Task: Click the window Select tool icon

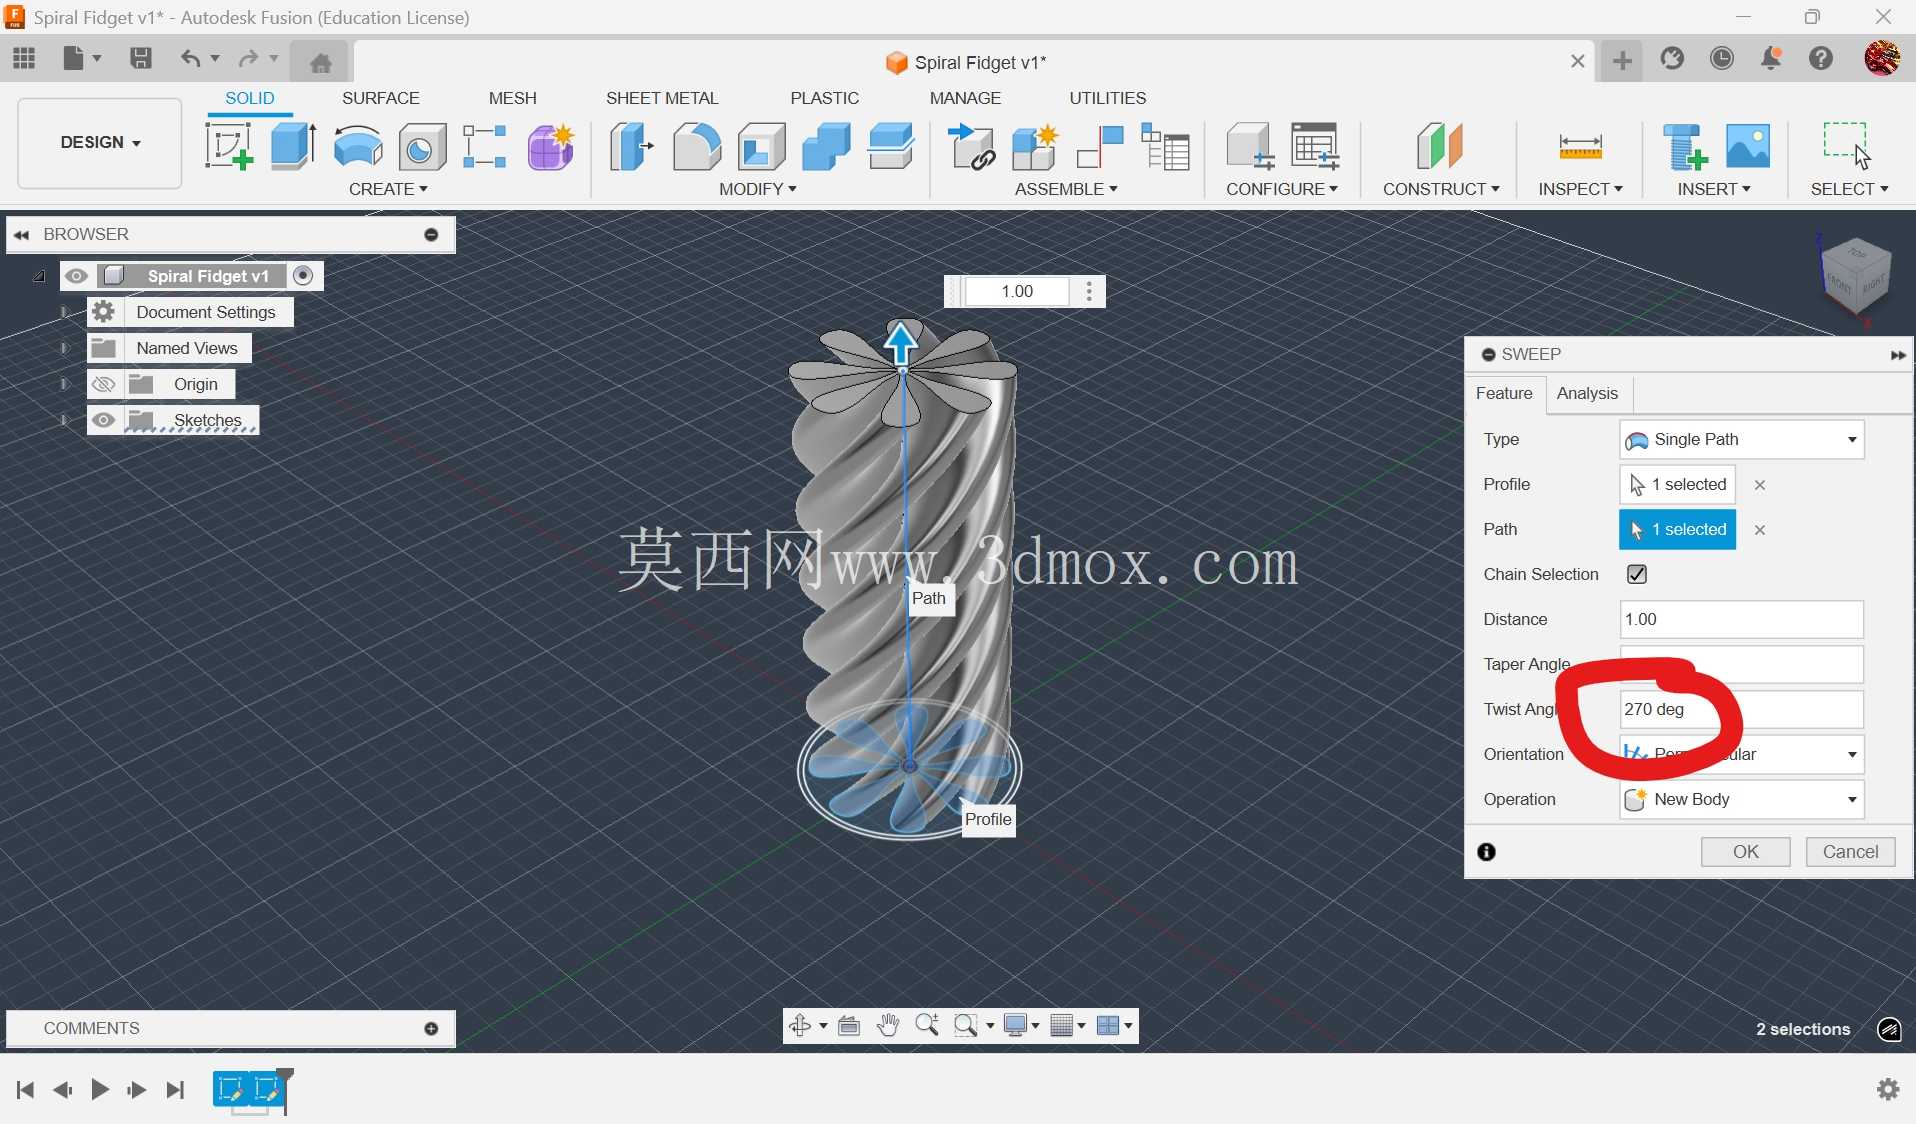Action: pyautogui.click(x=1846, y=146)
